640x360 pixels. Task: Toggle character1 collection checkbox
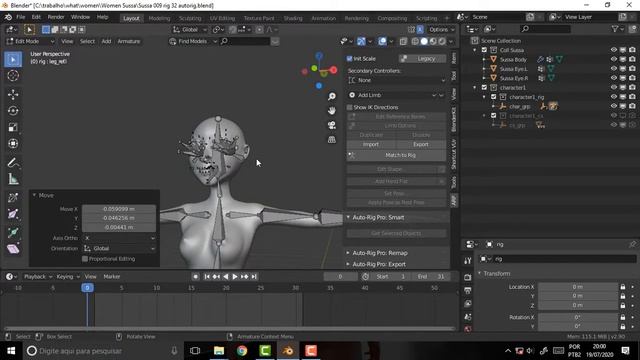point(484,87)
